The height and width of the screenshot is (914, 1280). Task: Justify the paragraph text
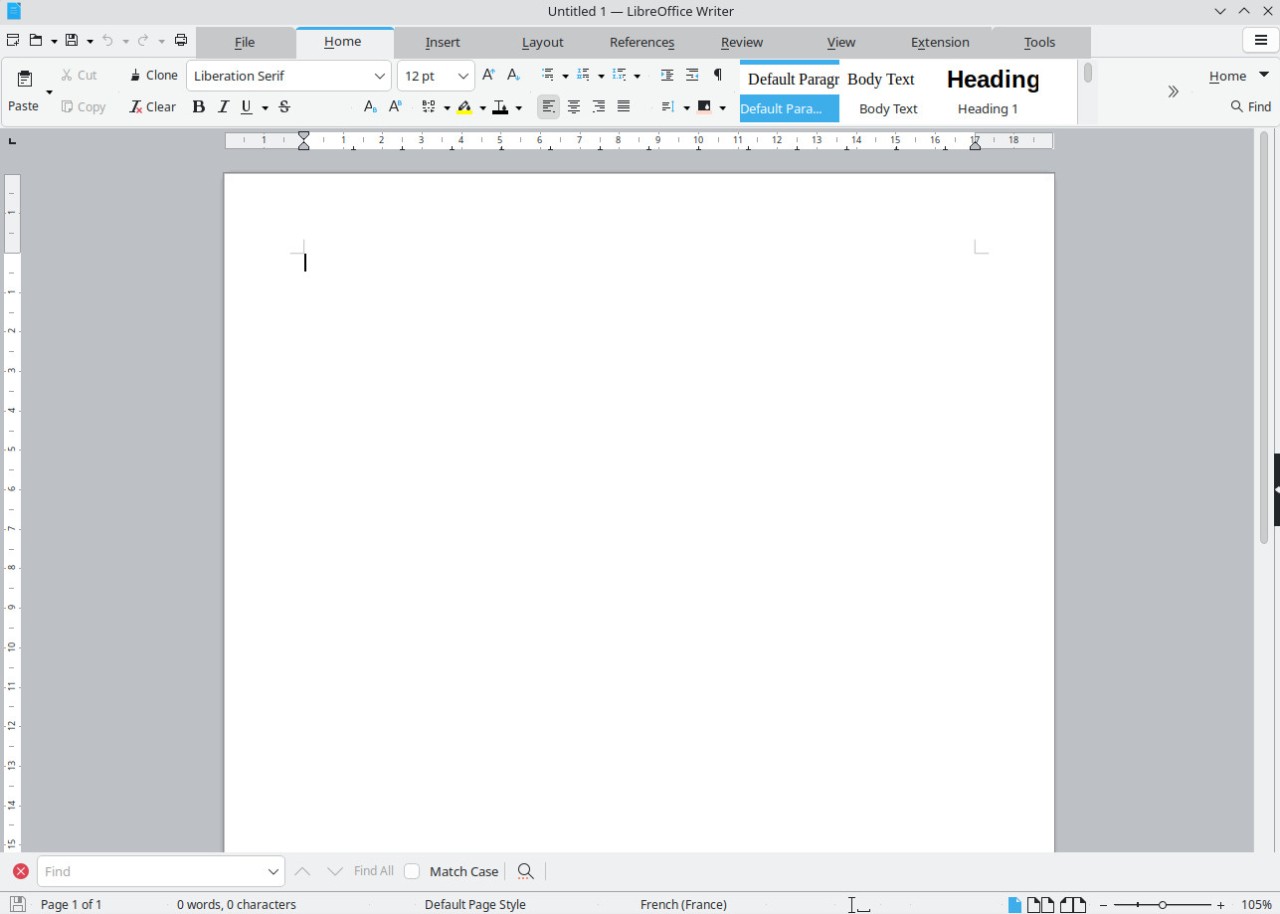[623, 106]
